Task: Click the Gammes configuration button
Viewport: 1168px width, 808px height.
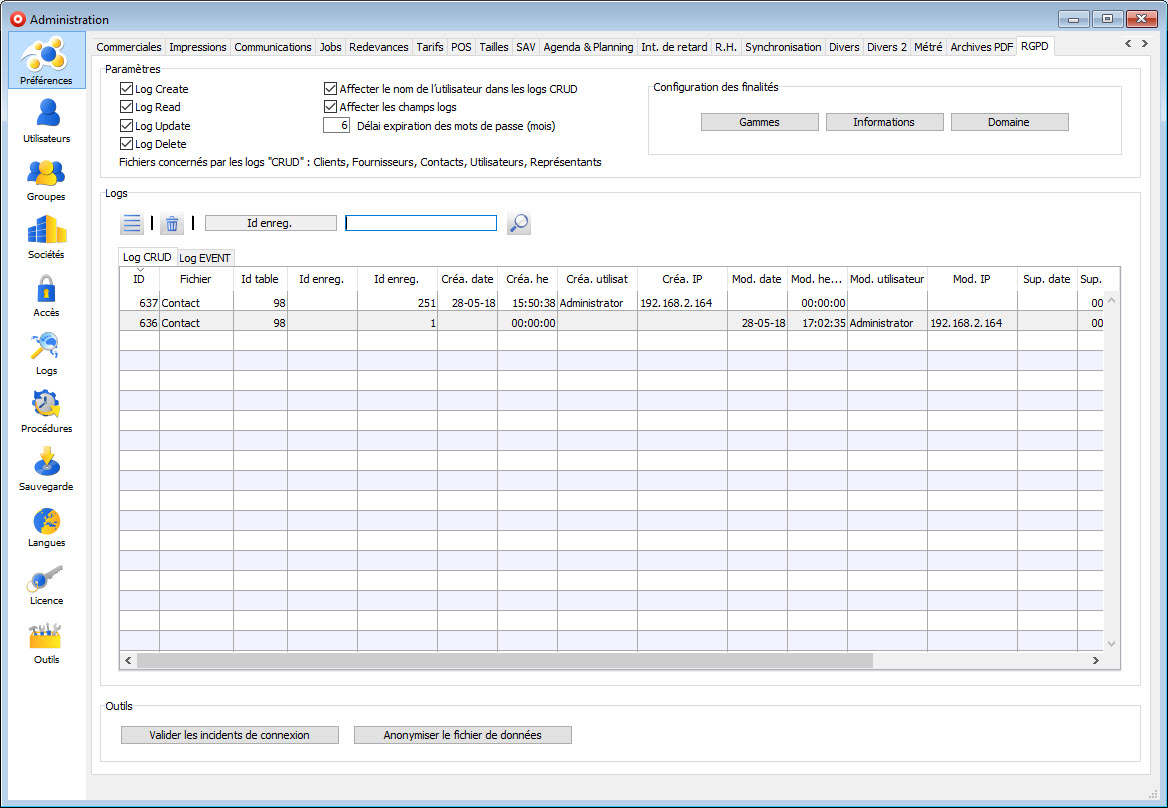Action: tap(759, 122)
